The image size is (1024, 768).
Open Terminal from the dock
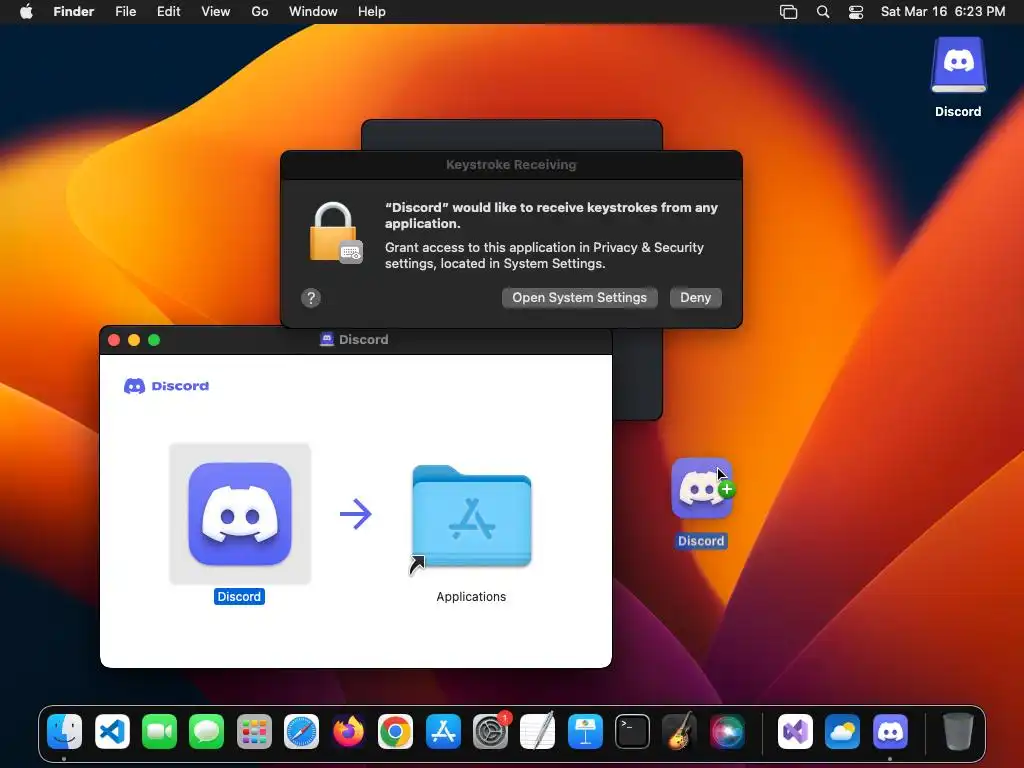632,731
